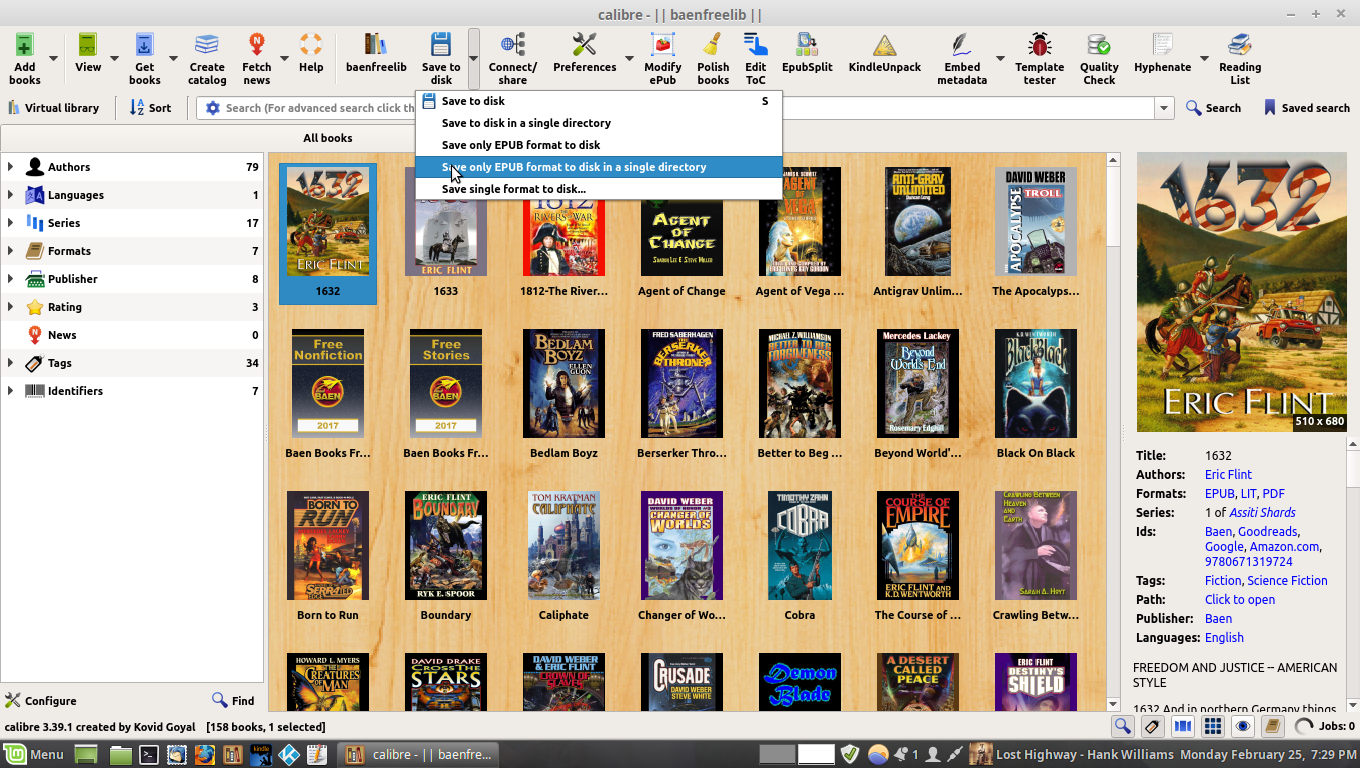Image resolution: width=1360 pixels, height=768 pixels.
Task: Open the Reading List plugin
Action: point(1240,46)
